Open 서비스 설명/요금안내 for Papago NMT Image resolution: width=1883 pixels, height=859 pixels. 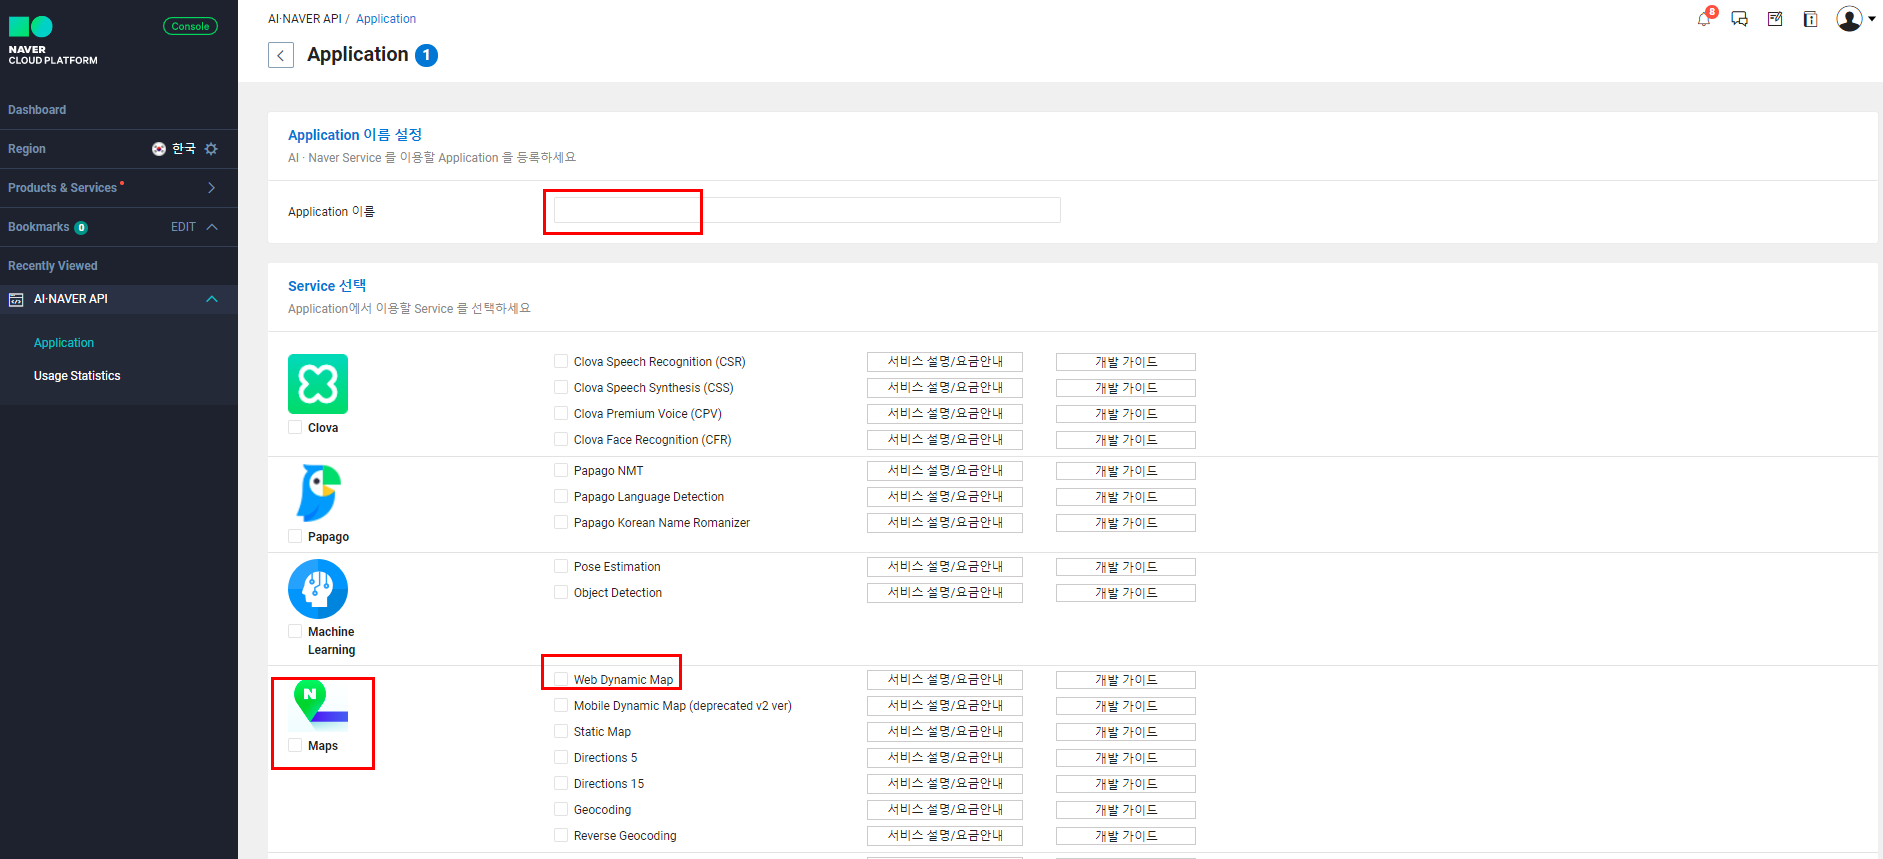coord(945,471)
